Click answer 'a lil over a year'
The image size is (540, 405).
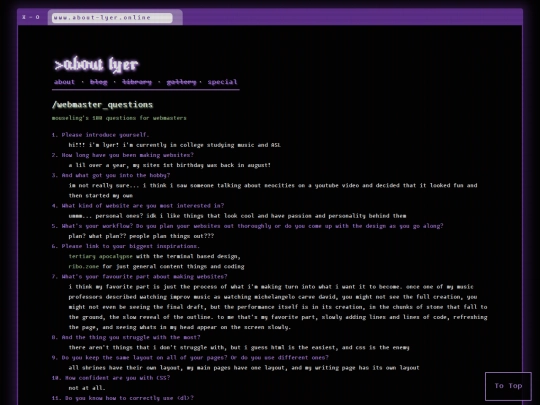coord(169,165)
